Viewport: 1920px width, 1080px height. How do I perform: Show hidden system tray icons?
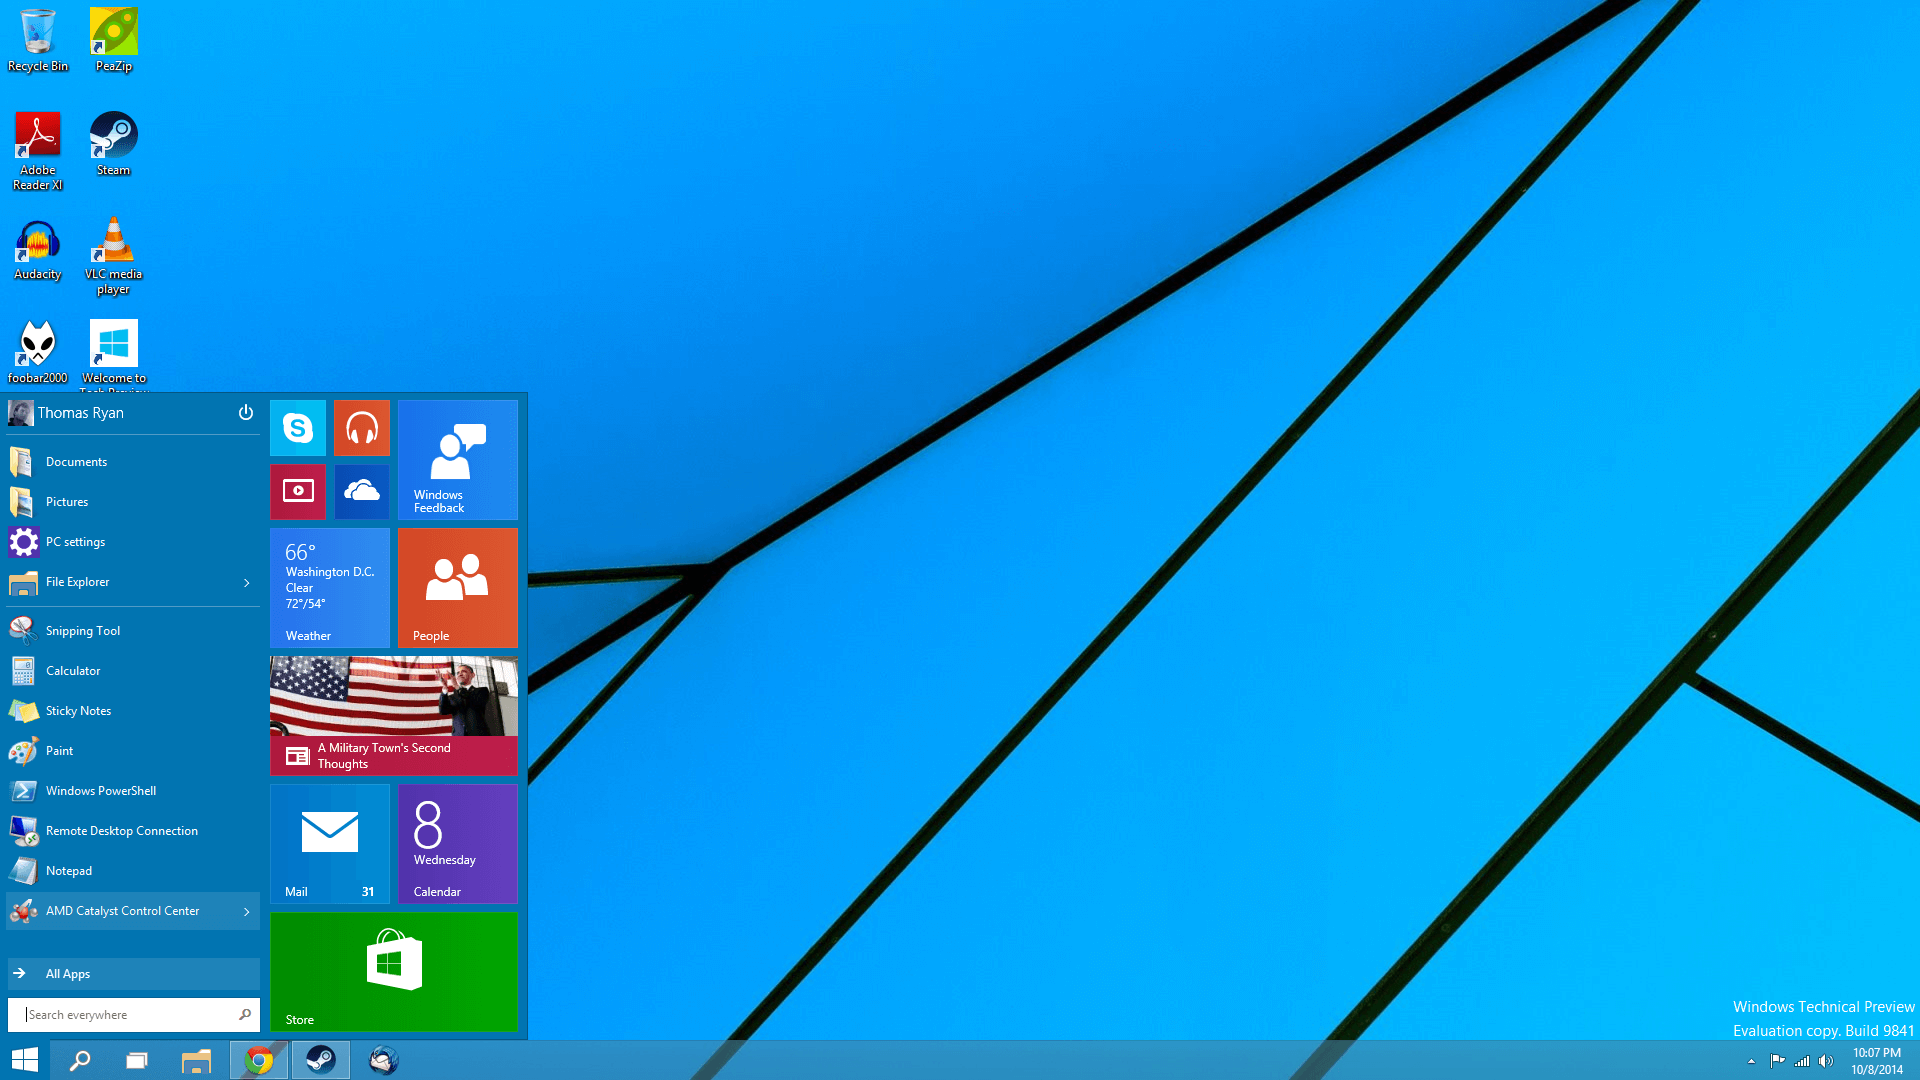point(1751,1061)
